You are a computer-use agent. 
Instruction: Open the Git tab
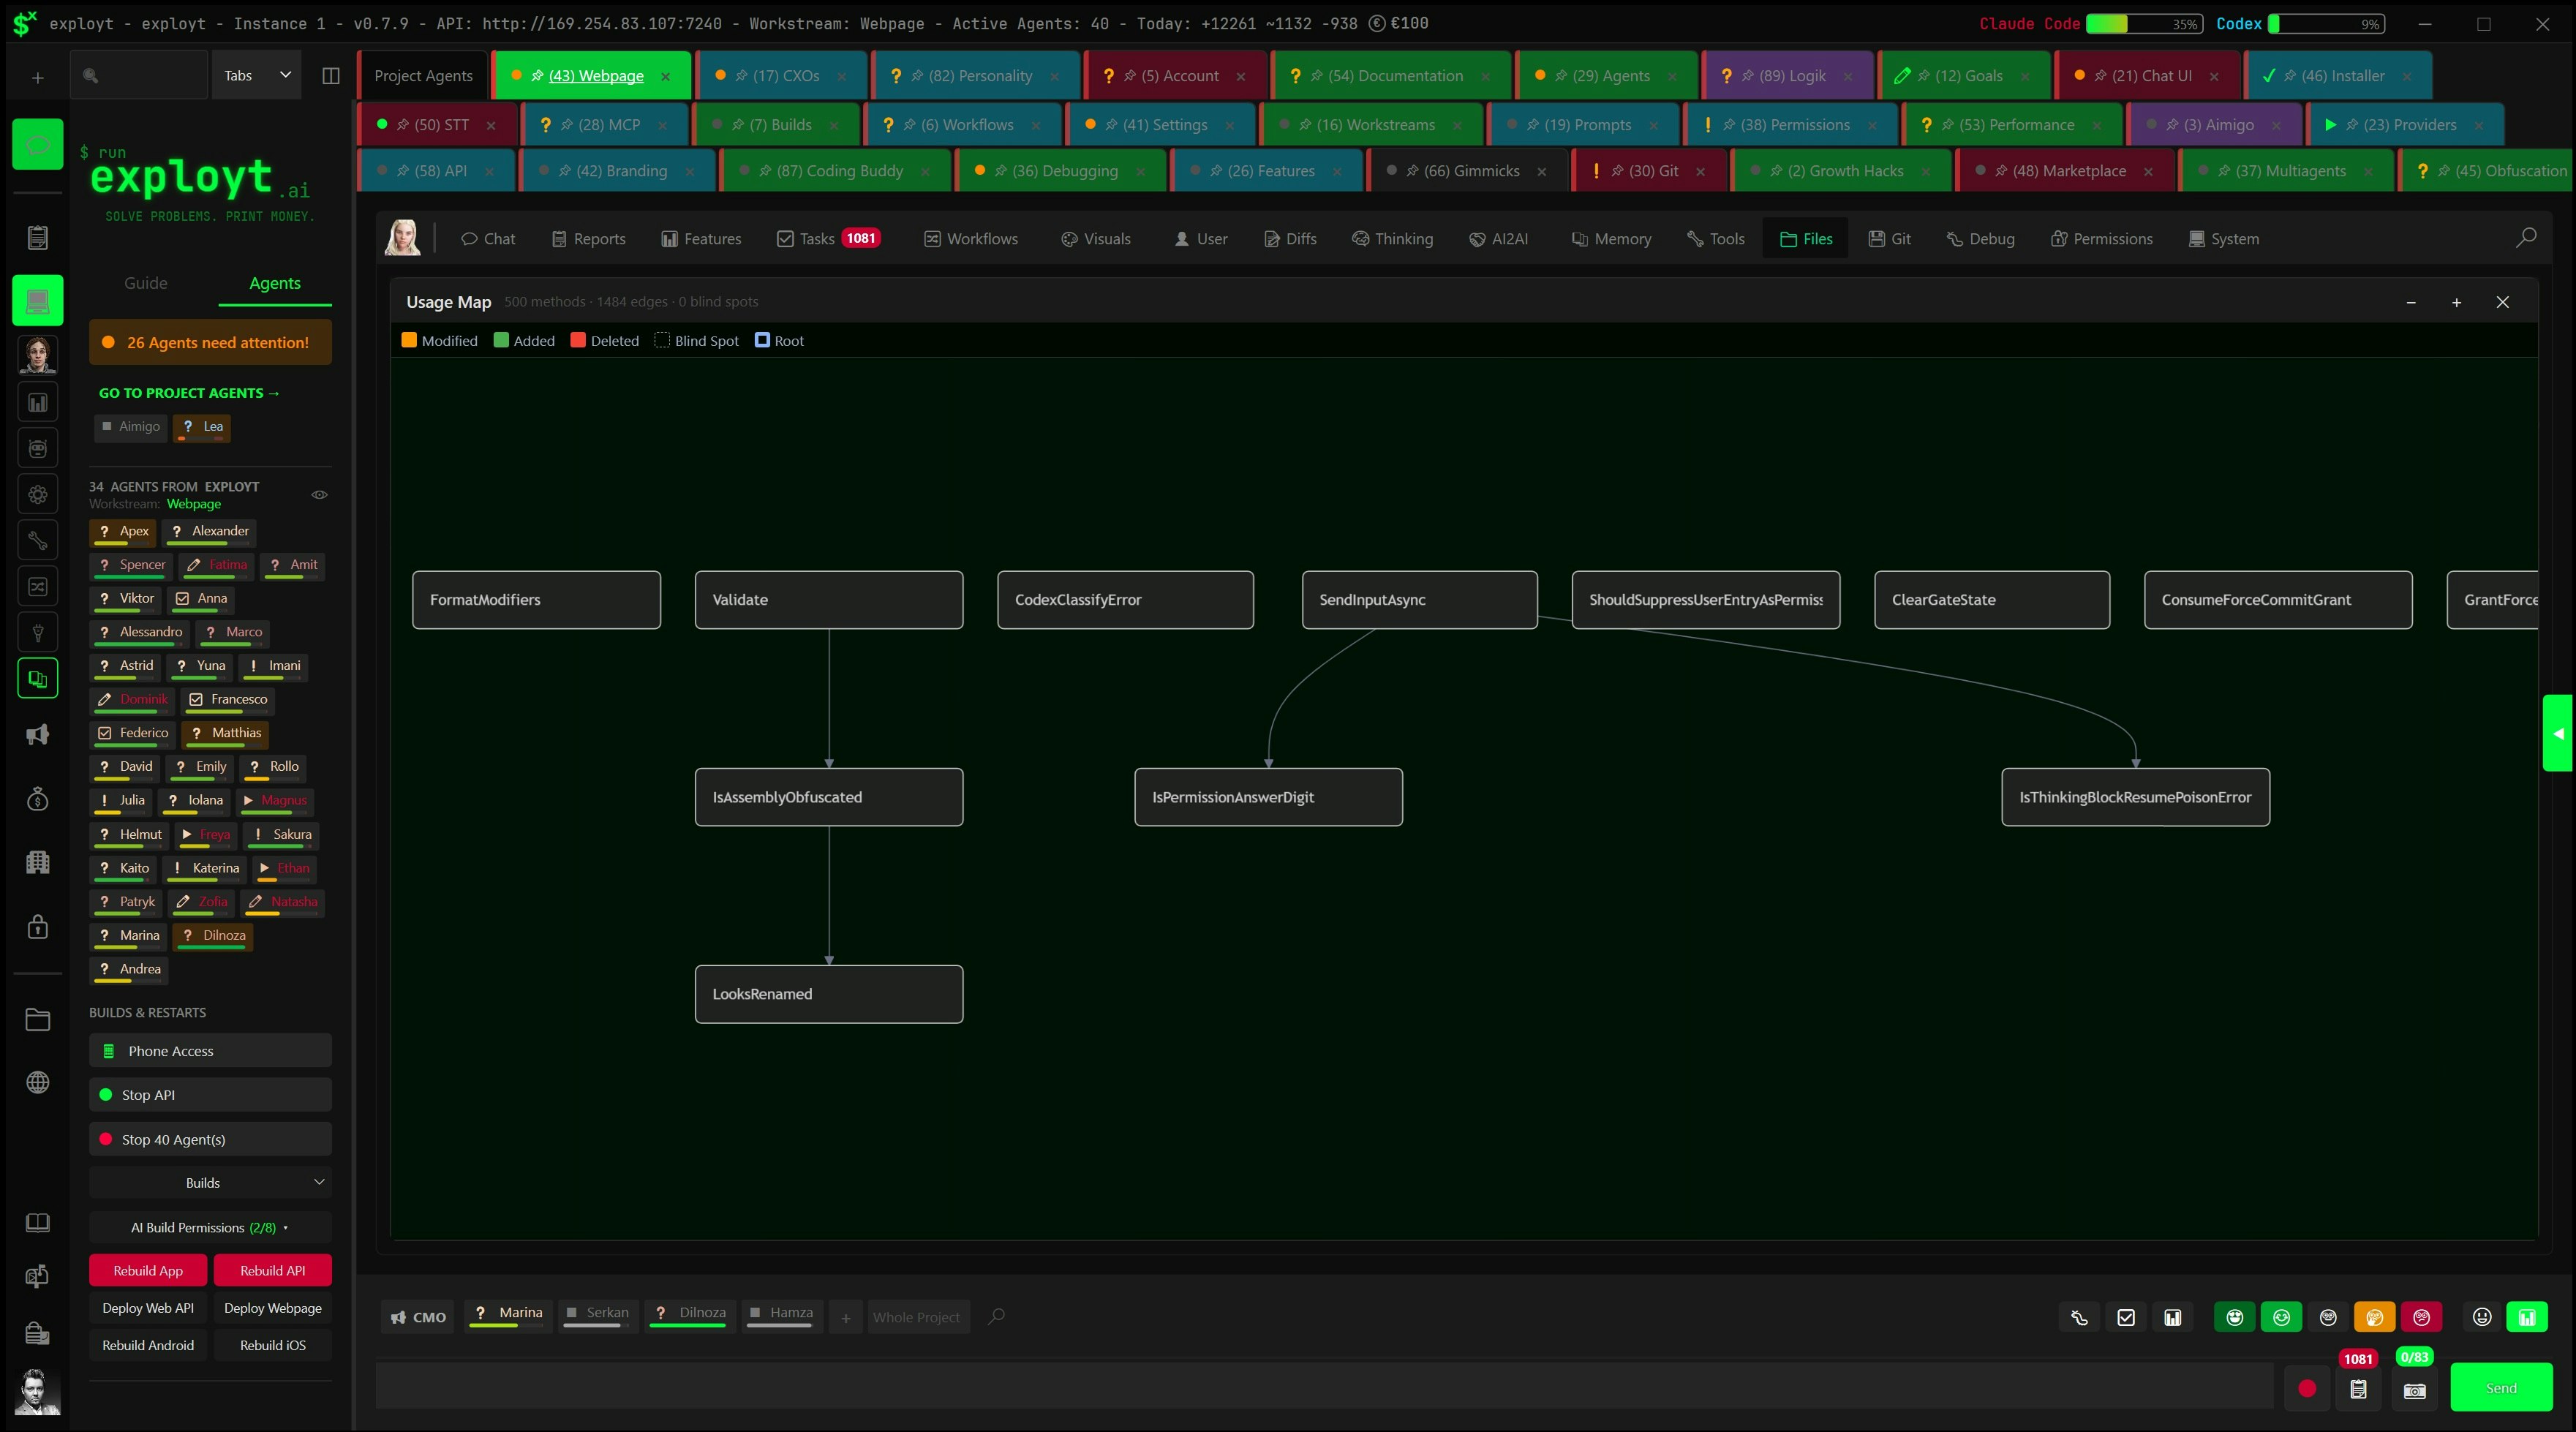pos(1889,238)
